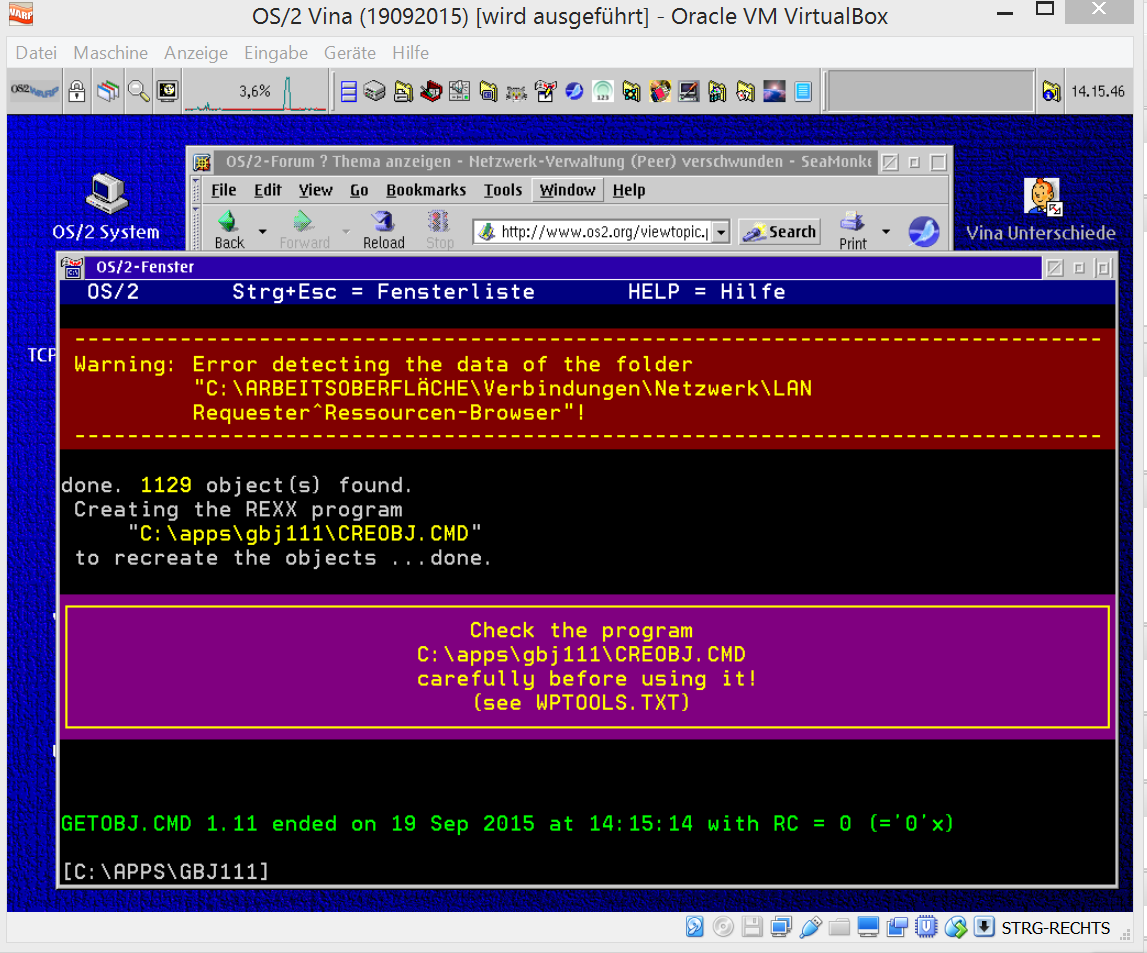Image resolution: width=1147 pixels, height=953 pixels.
Task: Click the VirtualBox shared folders status icon
Action: pos(839,927)
